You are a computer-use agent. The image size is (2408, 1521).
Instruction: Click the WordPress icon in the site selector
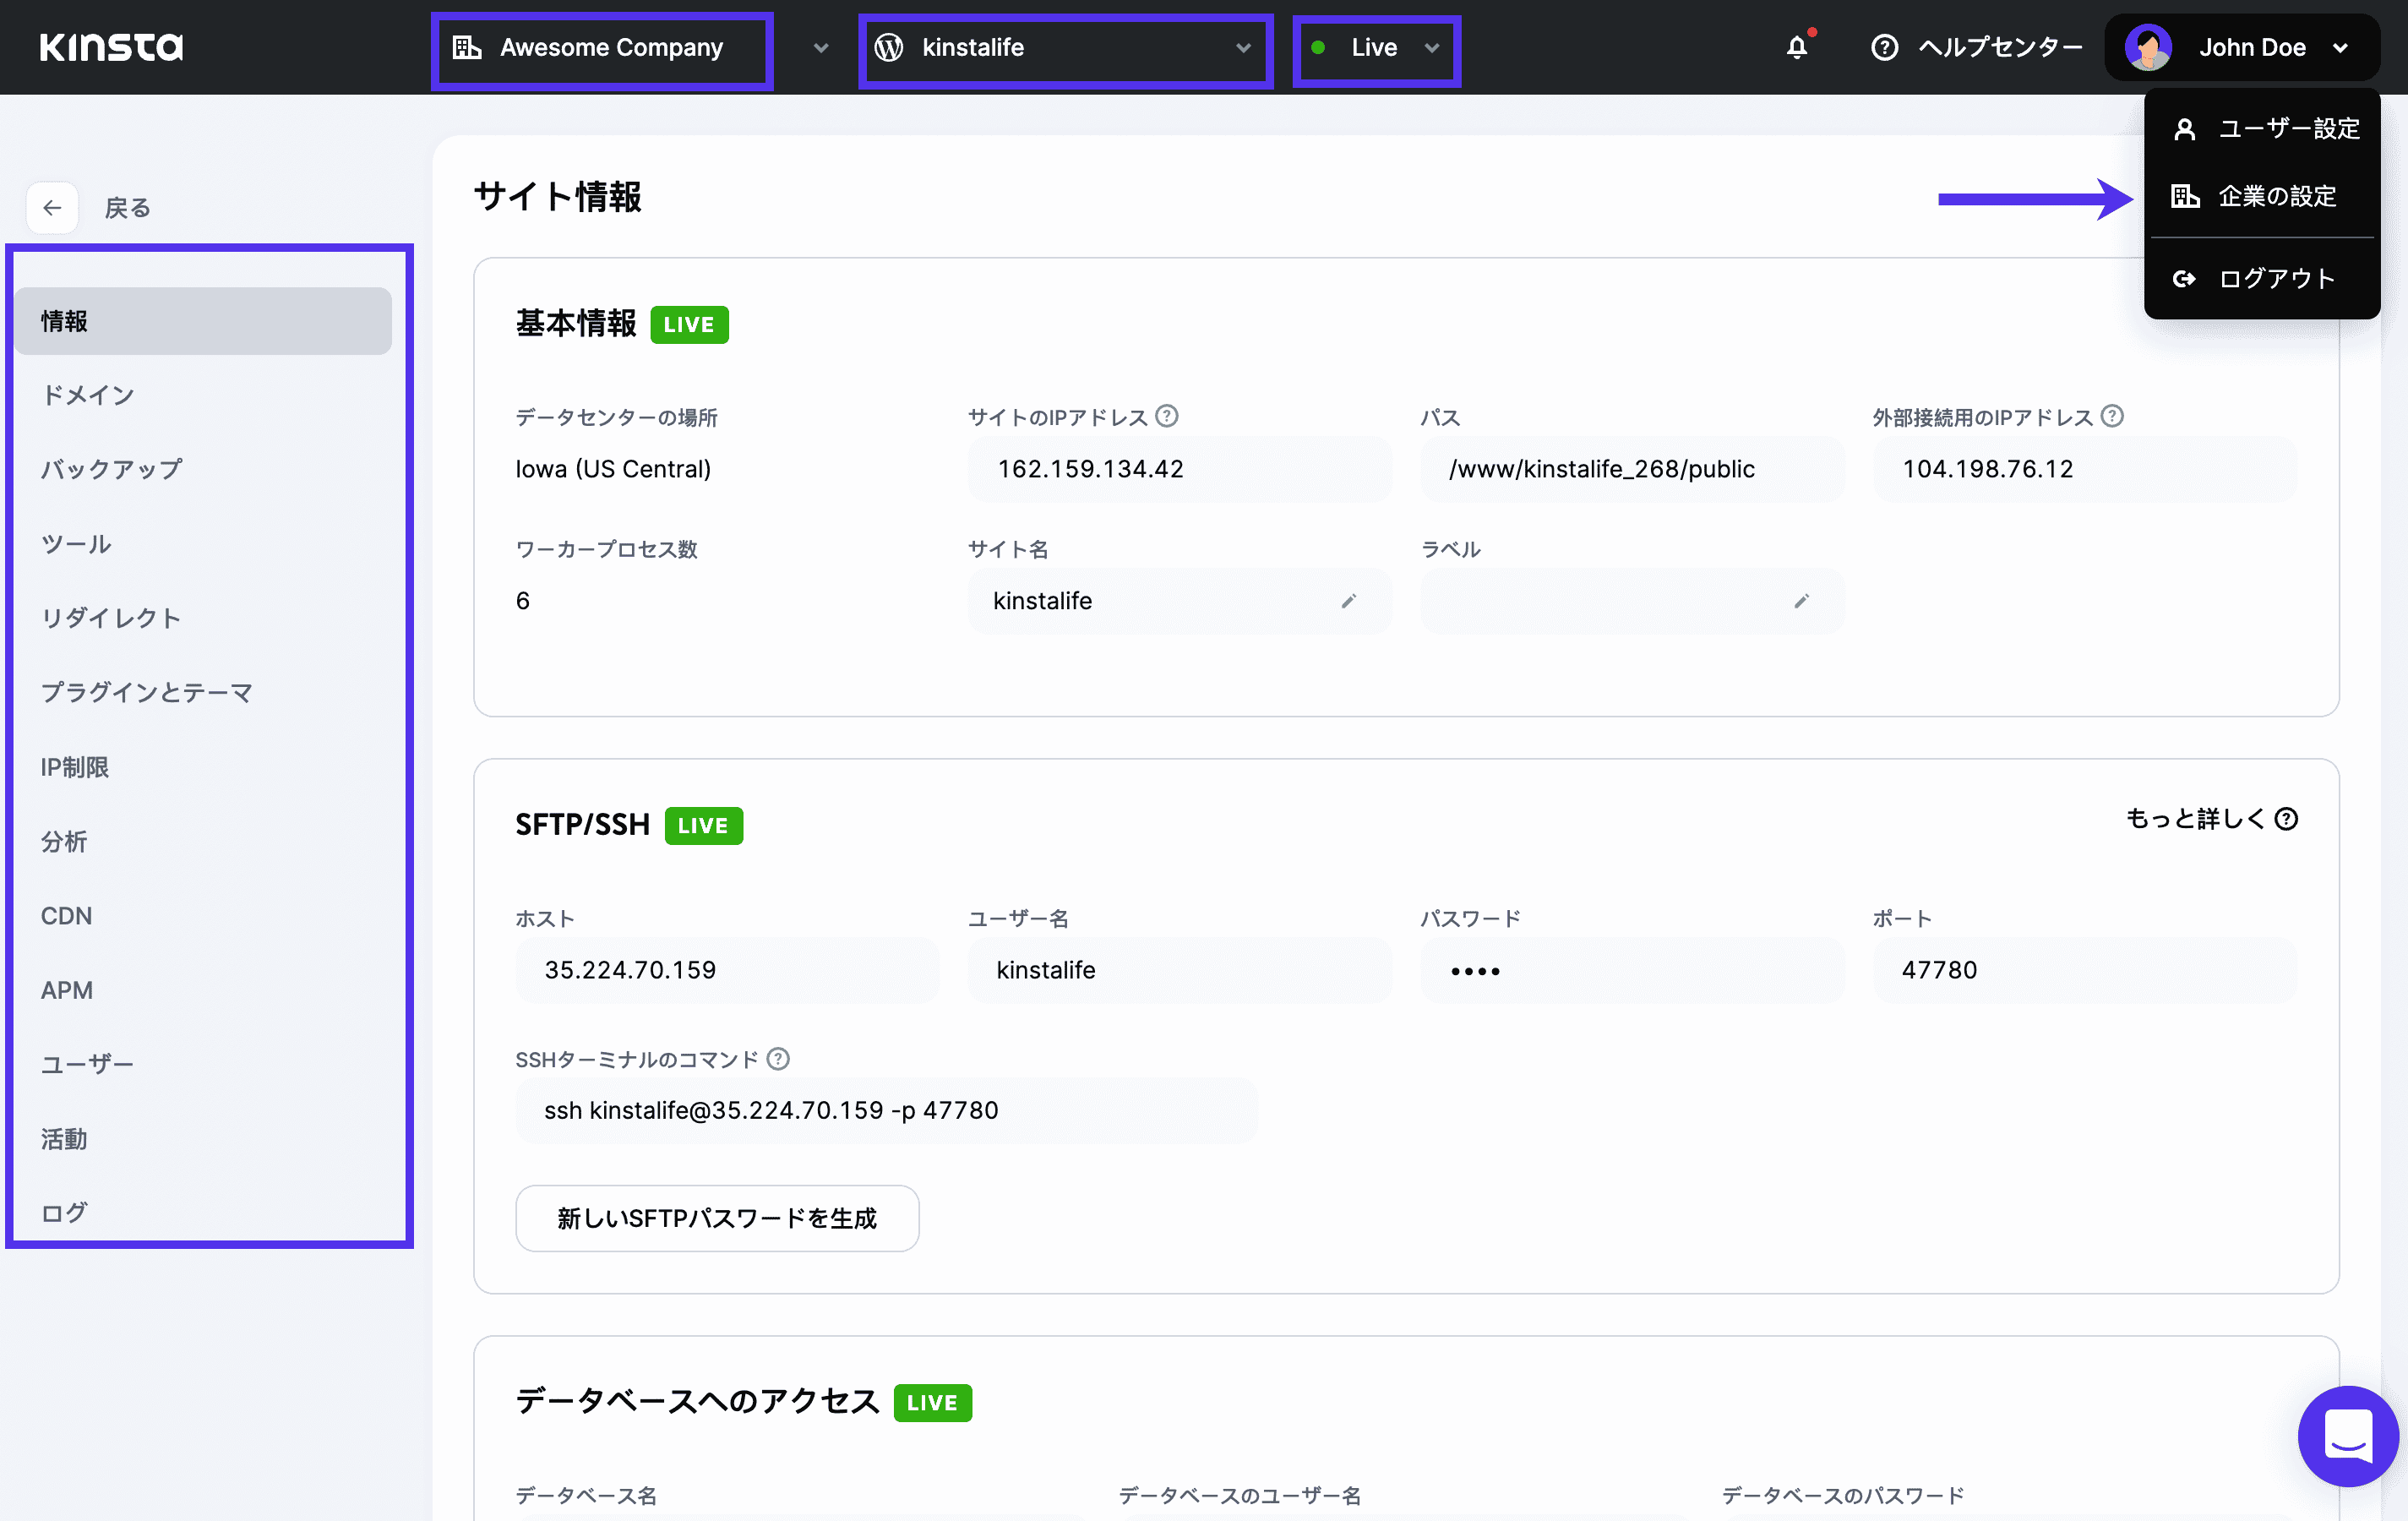[x=888, y=47]
